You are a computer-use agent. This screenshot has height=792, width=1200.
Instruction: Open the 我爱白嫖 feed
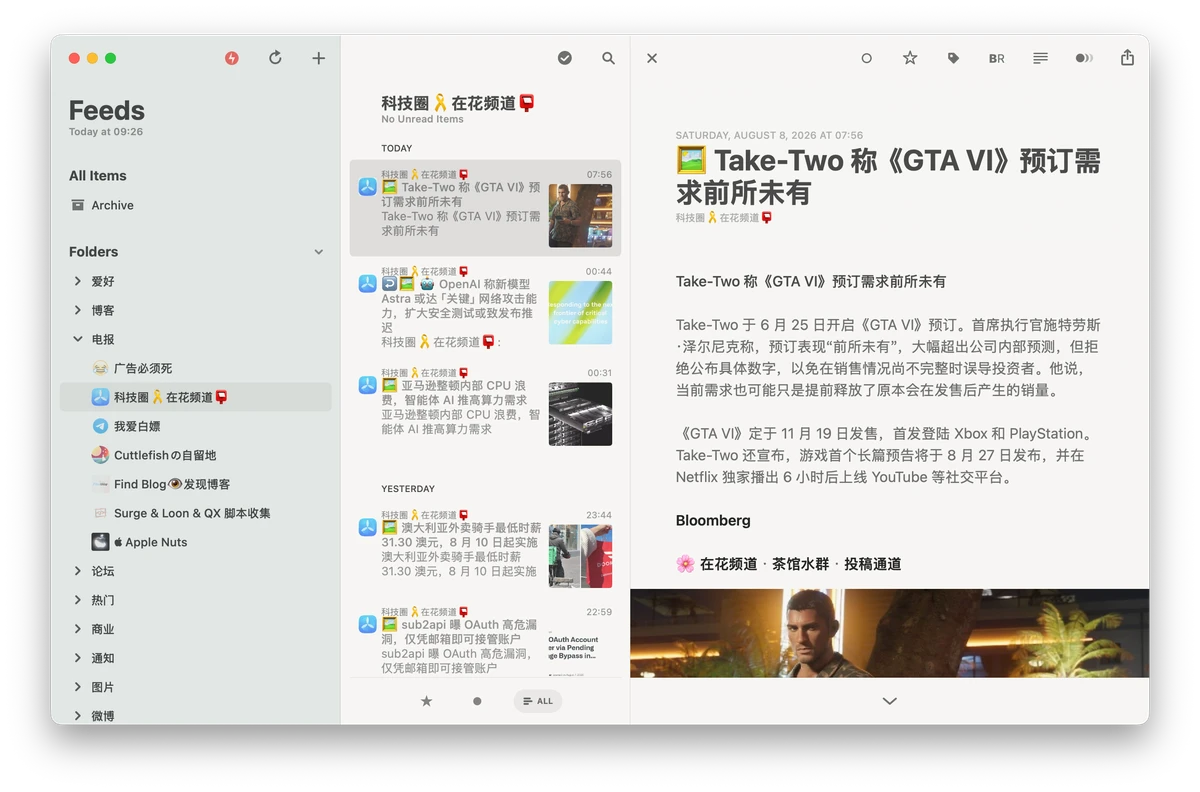195,426
